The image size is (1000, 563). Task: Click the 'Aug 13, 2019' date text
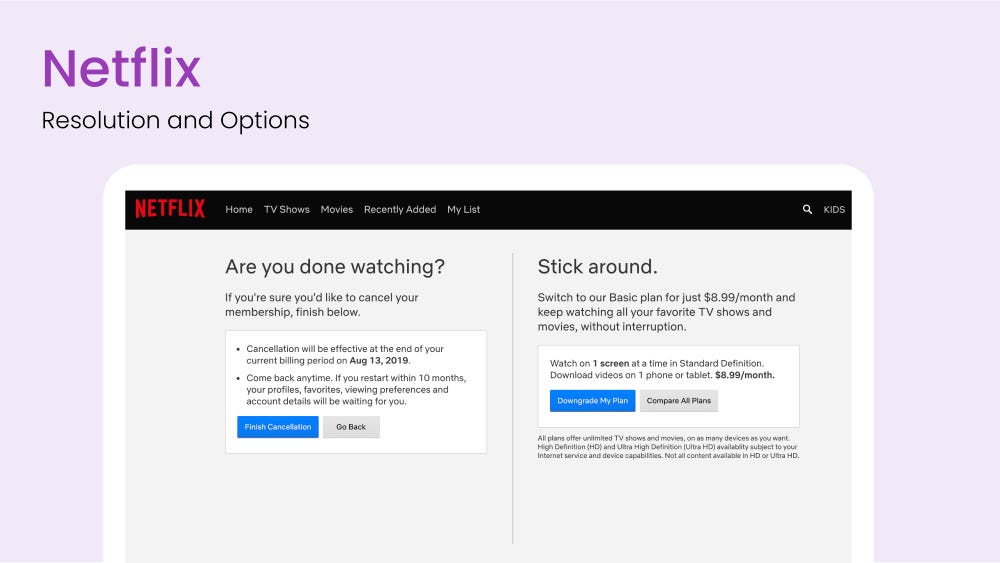coord(379,360)
